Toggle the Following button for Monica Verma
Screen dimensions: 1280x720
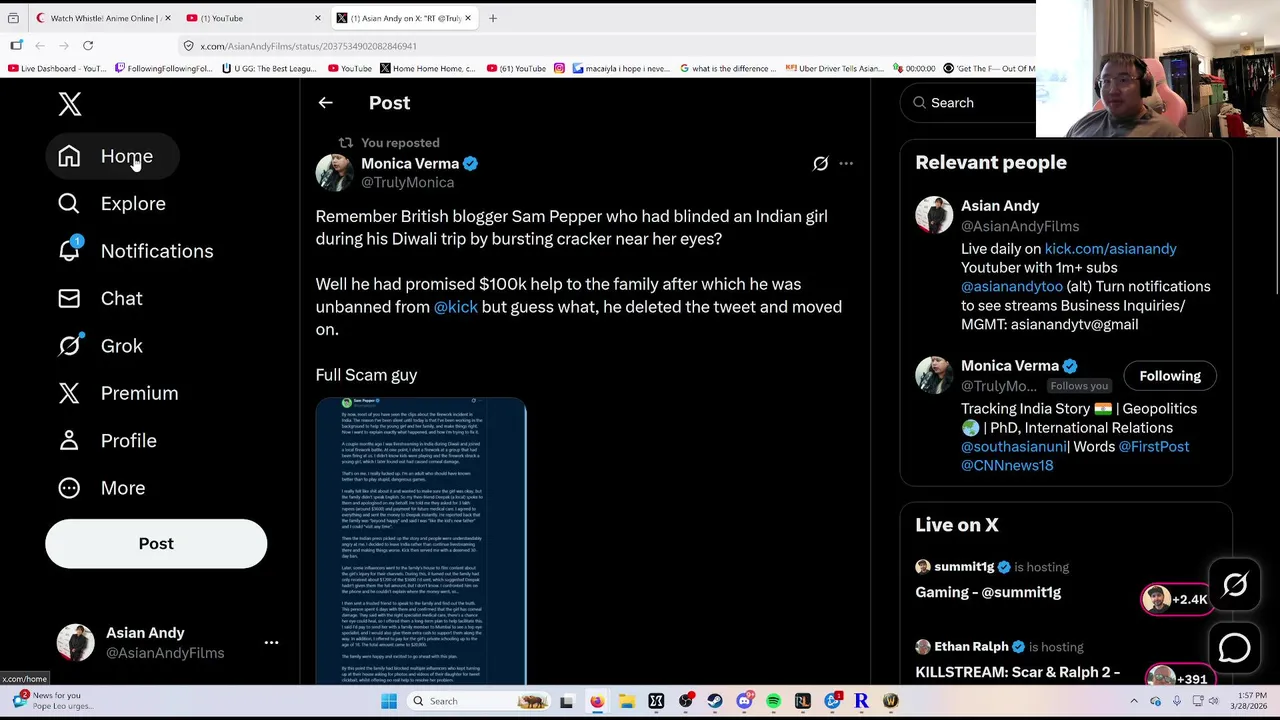[x=1170, y=376]
